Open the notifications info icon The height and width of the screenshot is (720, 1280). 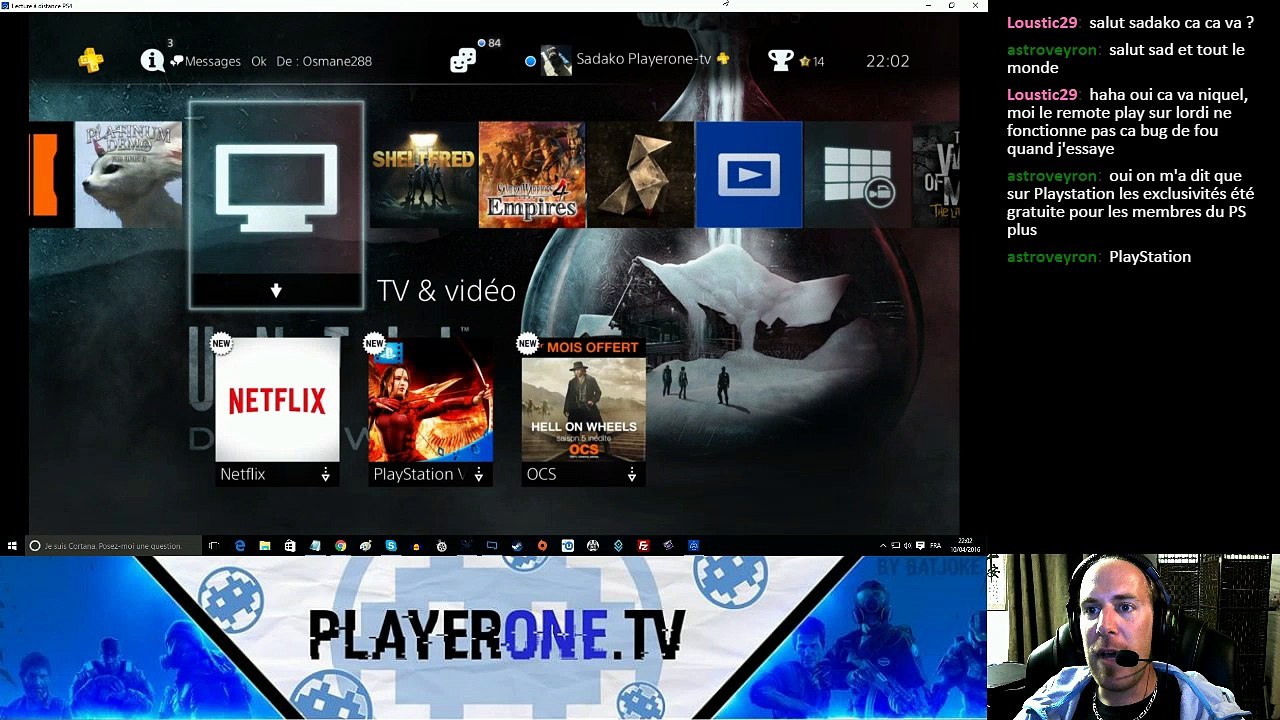point(152,61)
